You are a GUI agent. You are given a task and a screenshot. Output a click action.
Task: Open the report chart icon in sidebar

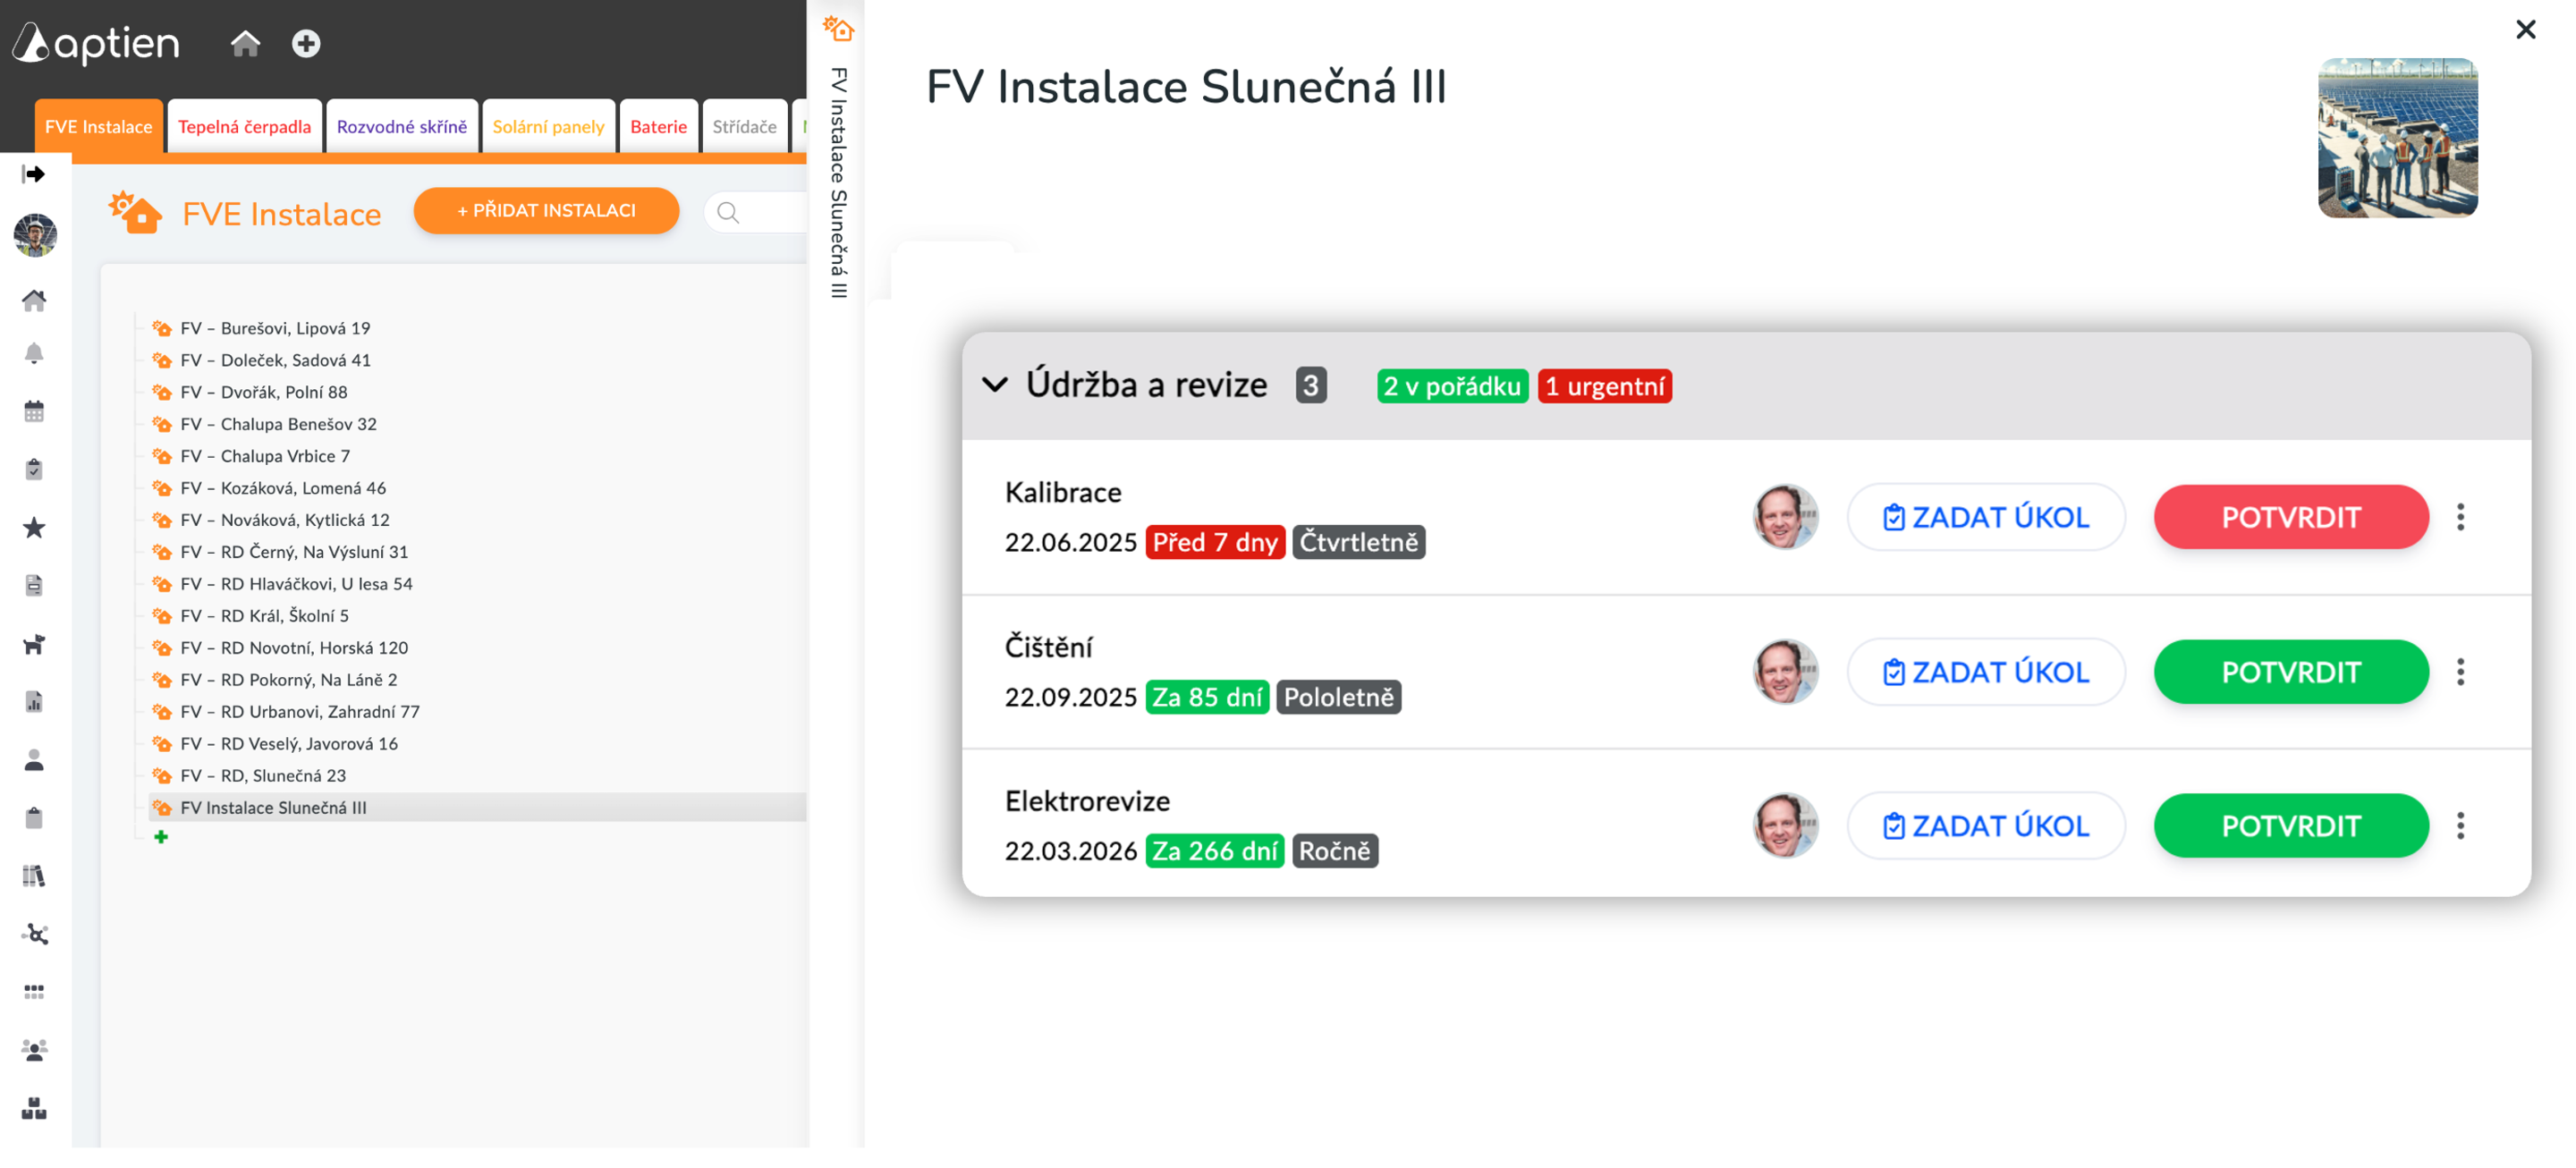34,702
